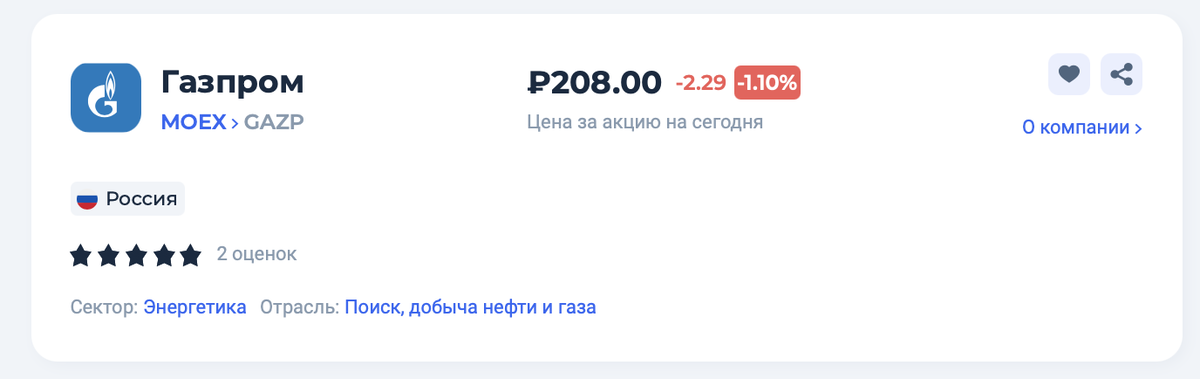1200x379 pixels.
Task: Expand the chevron next to 'О компании'
Action: point(1138,129)
